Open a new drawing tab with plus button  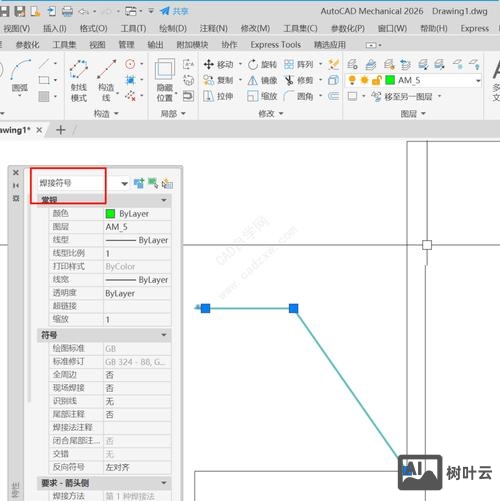tap(61, 130)
